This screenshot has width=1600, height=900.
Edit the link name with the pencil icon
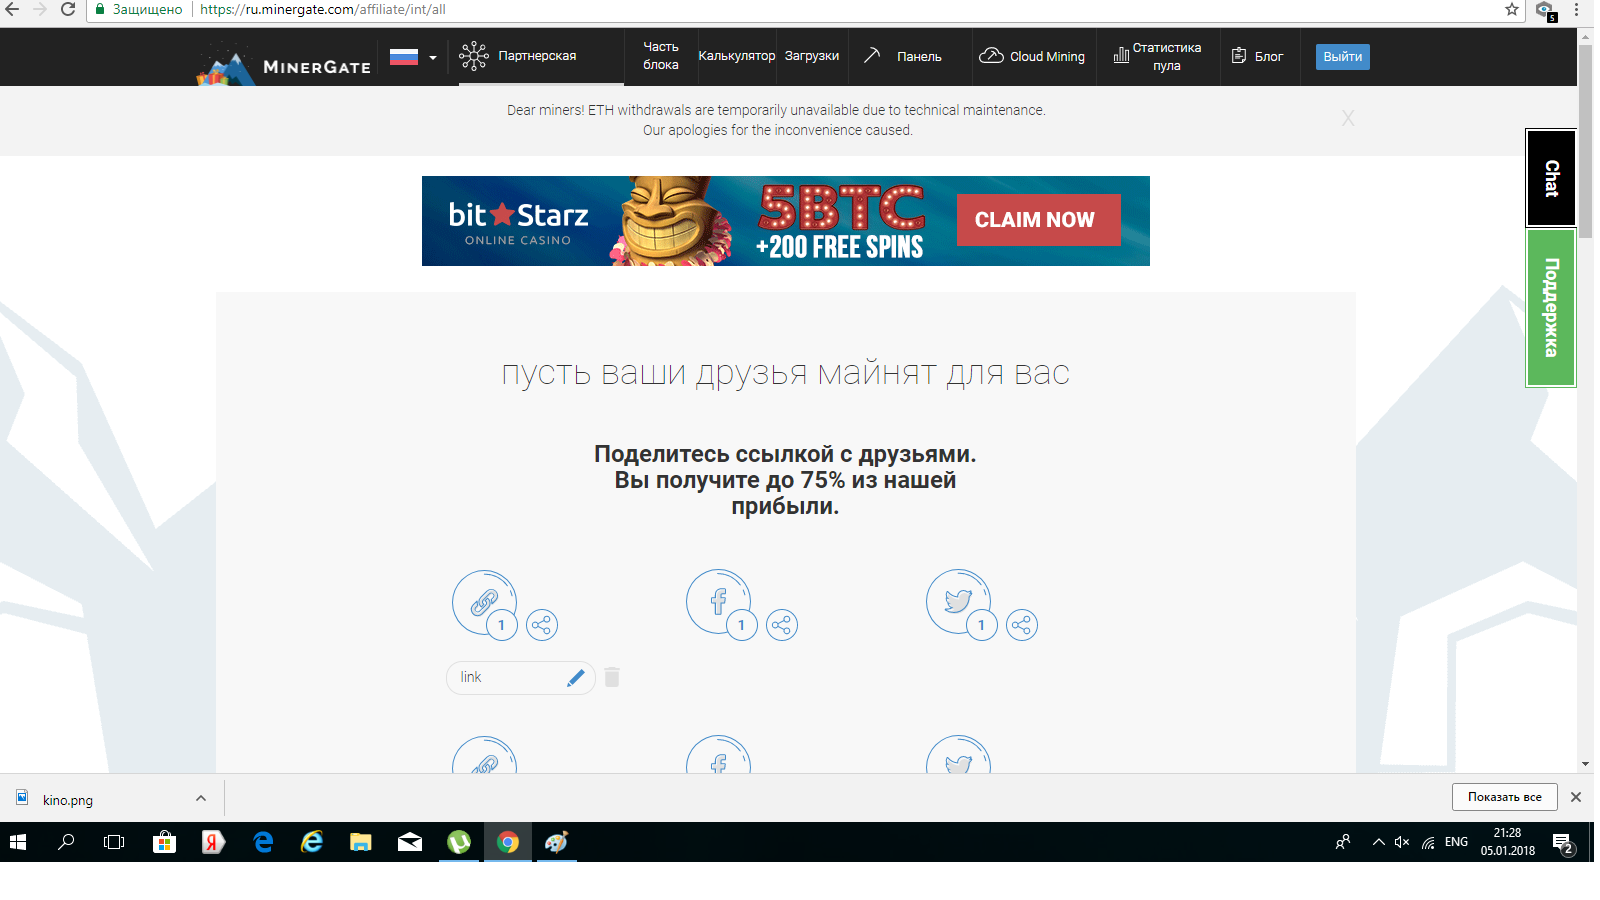(x=576, y=678)
